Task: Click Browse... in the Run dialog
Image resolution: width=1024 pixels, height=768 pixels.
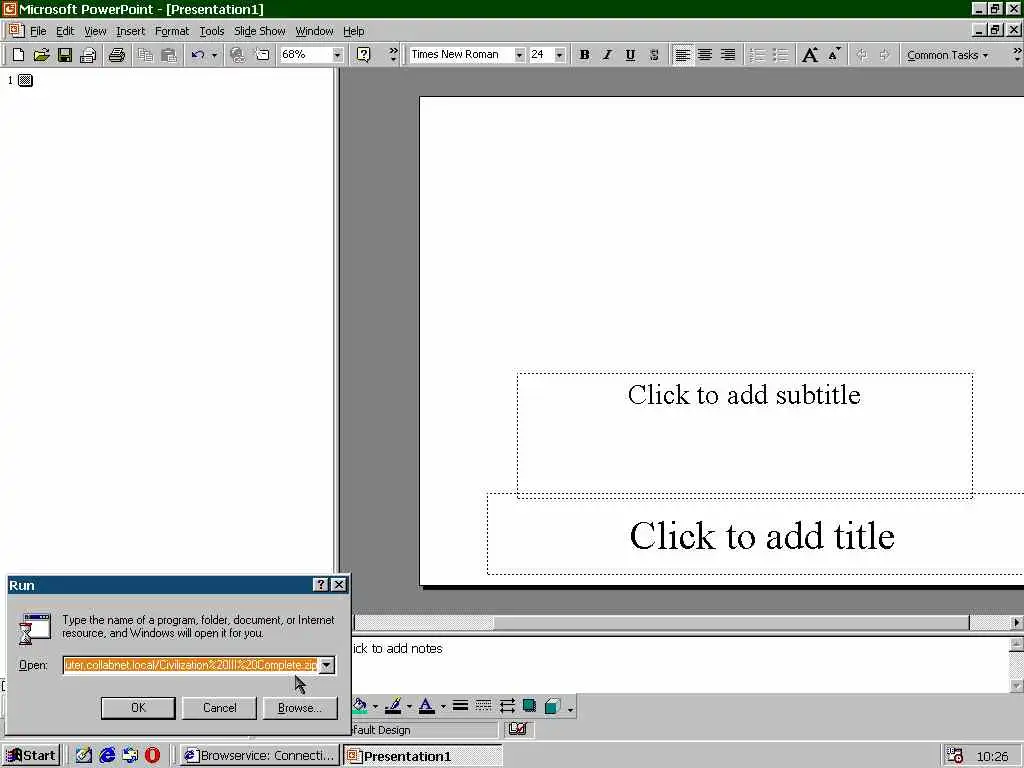Action: (300, 708)
